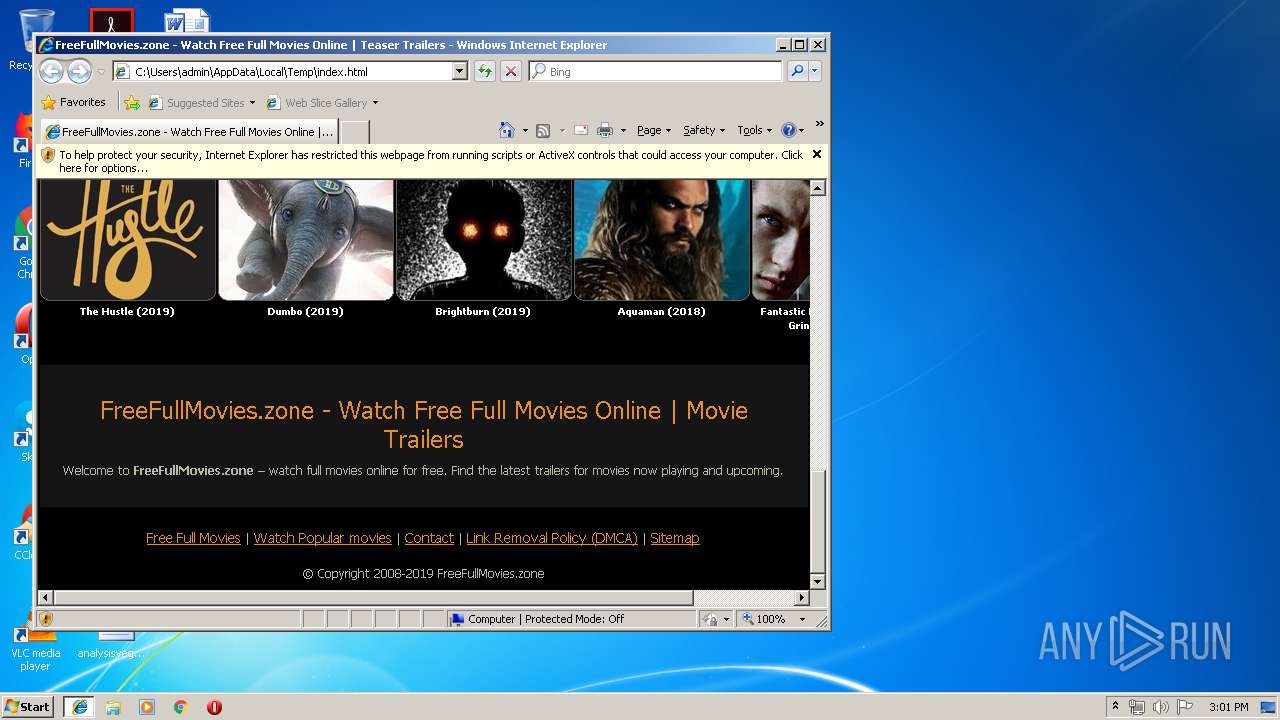Viewport: 1280px width, 720px height.
Task: Open recent pages dropdown arrow
Action: pyautogui.click(x=101, y=72)
